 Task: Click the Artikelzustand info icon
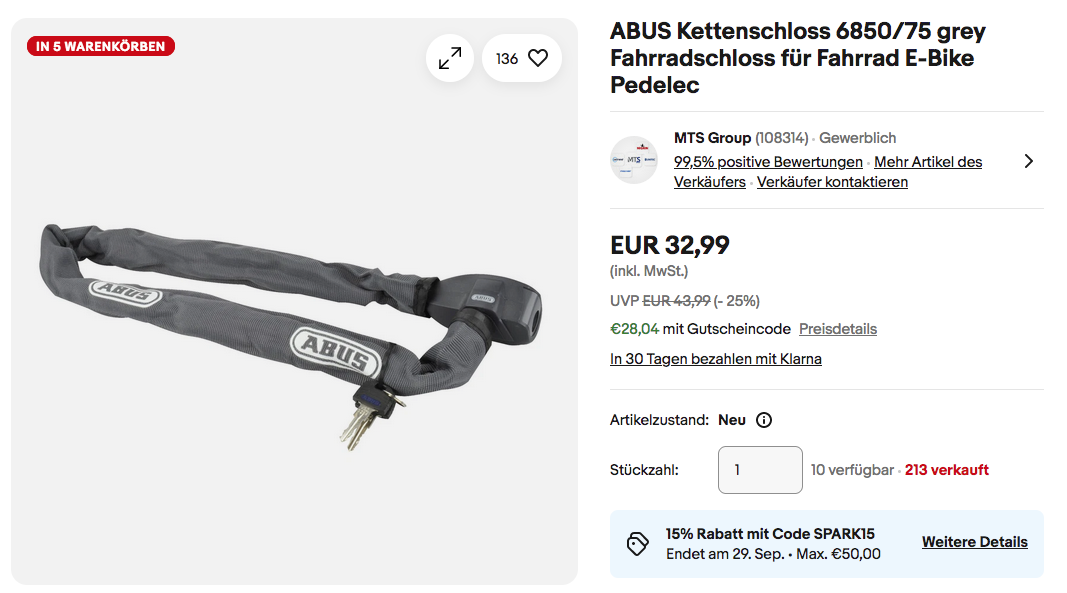click(764, 420)
